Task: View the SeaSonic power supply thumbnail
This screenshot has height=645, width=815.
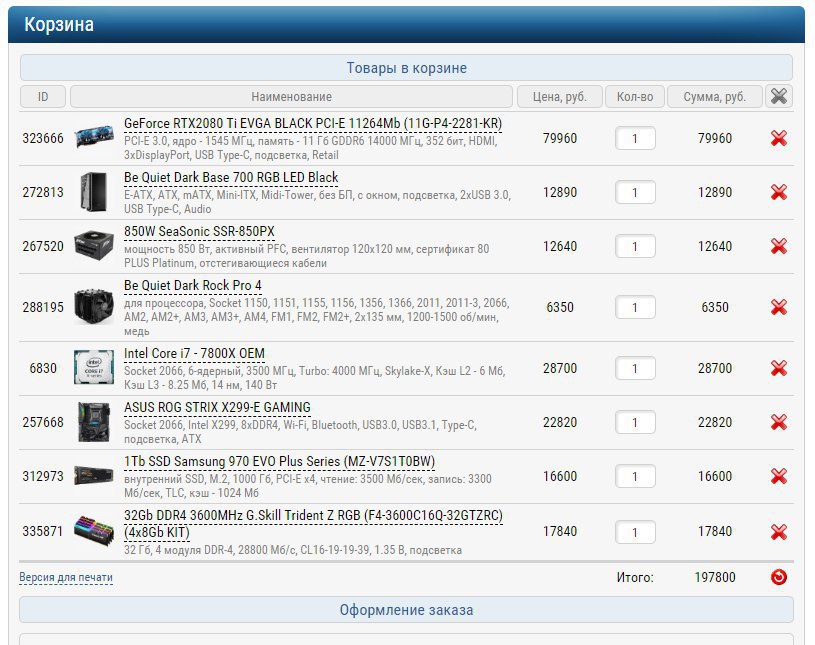Action: click(x=94, y=246)
